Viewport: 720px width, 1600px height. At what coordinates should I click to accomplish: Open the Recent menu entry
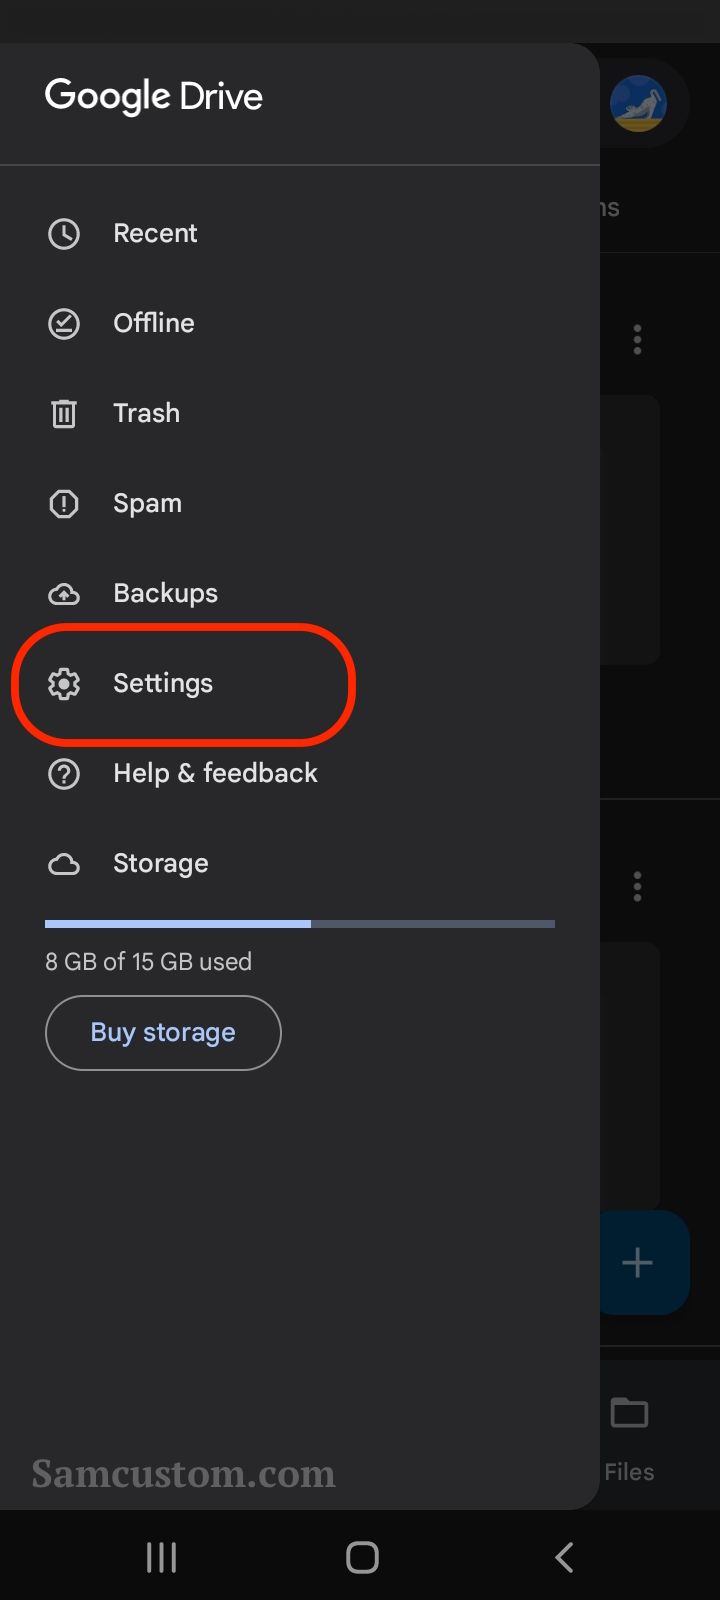pos(300,234)
